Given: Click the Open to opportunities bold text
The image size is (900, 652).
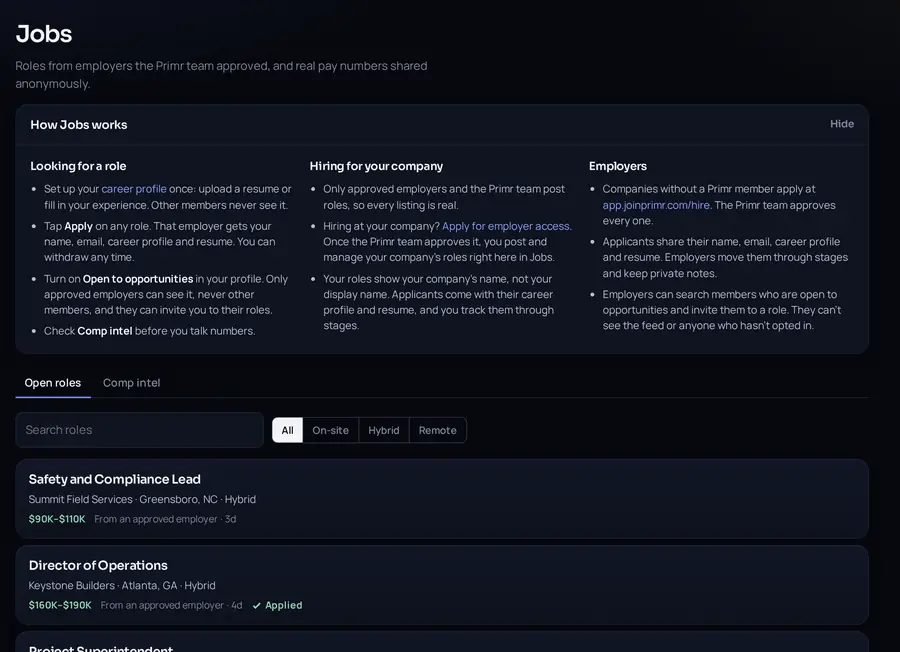Looking at the screenshot, I should [x=138, y=279].
